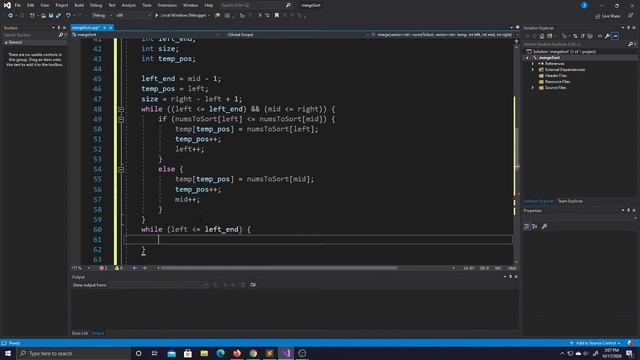Expand the References node
Viewport: 640px width, 360px height.
pyautogui.click(x=533, y=64)
